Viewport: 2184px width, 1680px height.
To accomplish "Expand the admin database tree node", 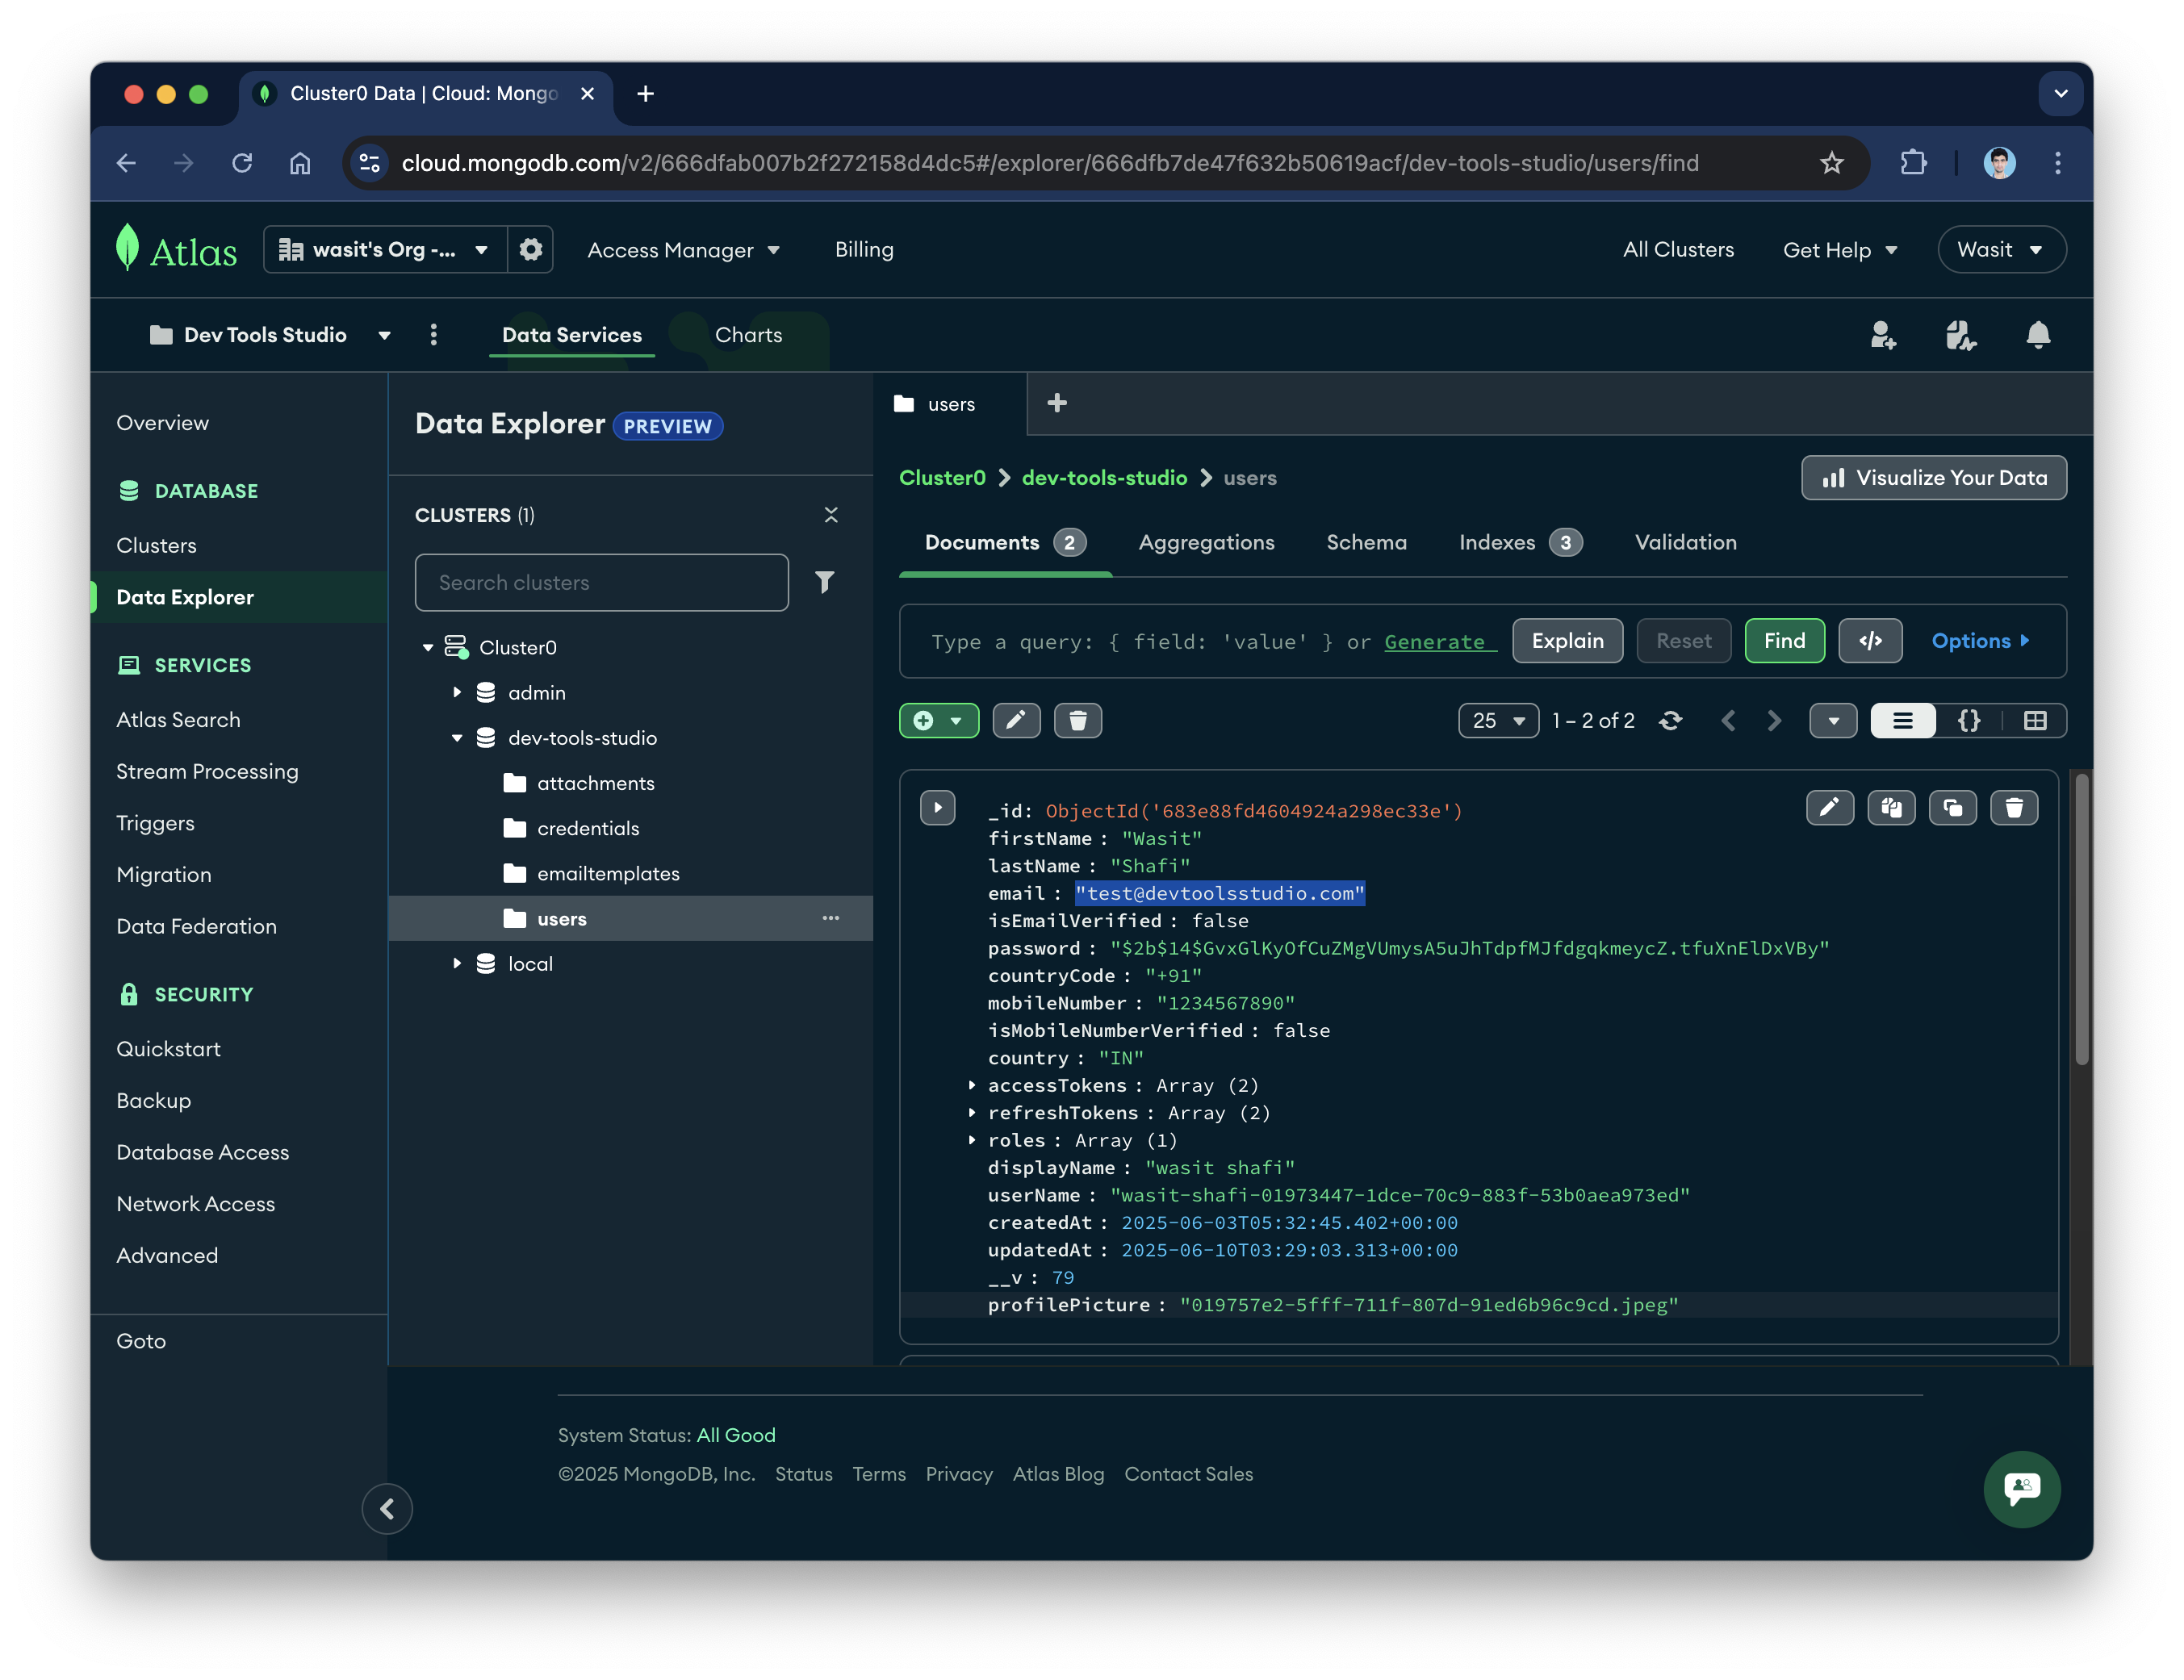I will click(457, 692).
